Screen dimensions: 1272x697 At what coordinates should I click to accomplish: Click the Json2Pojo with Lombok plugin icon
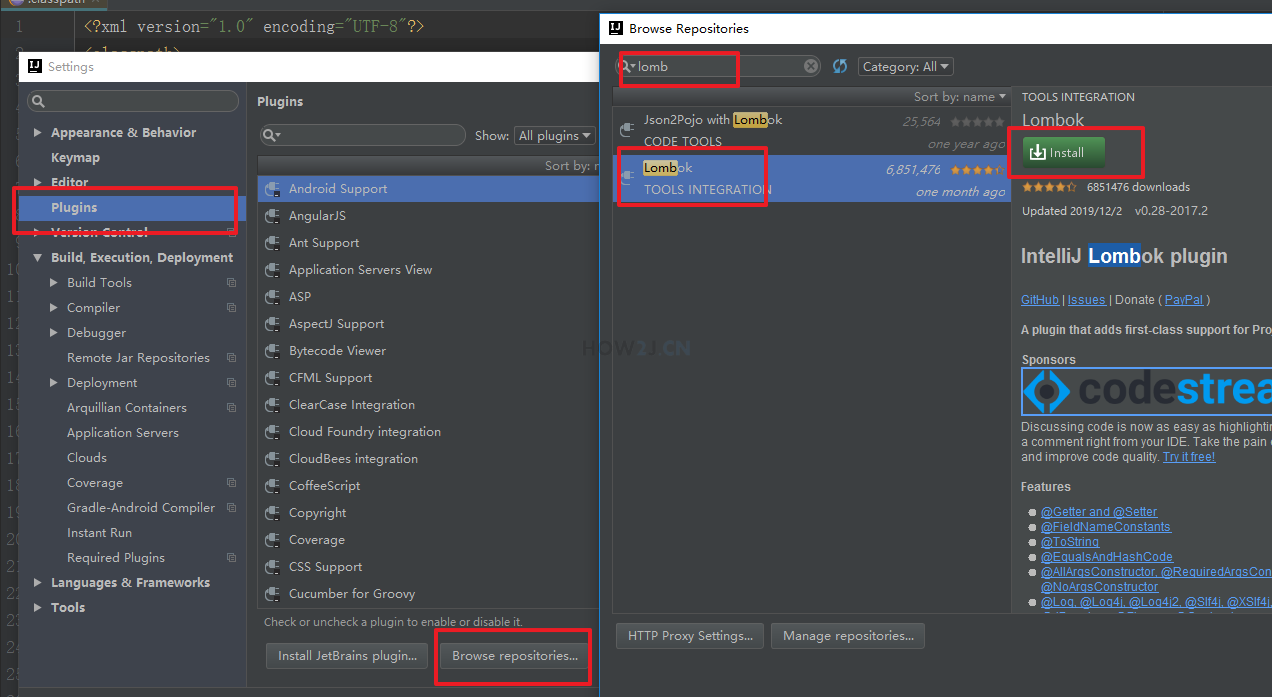627,130
